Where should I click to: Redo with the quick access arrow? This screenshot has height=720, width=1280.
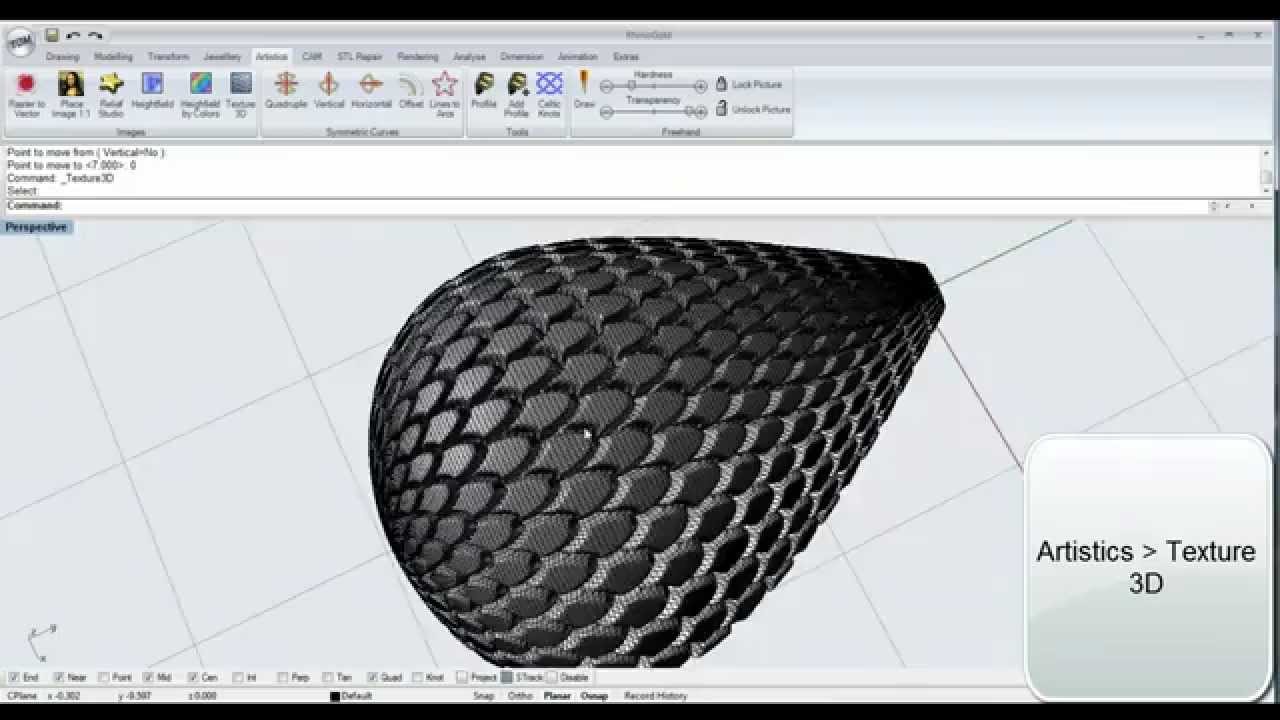pyautogui.click(x=96, y=36)
